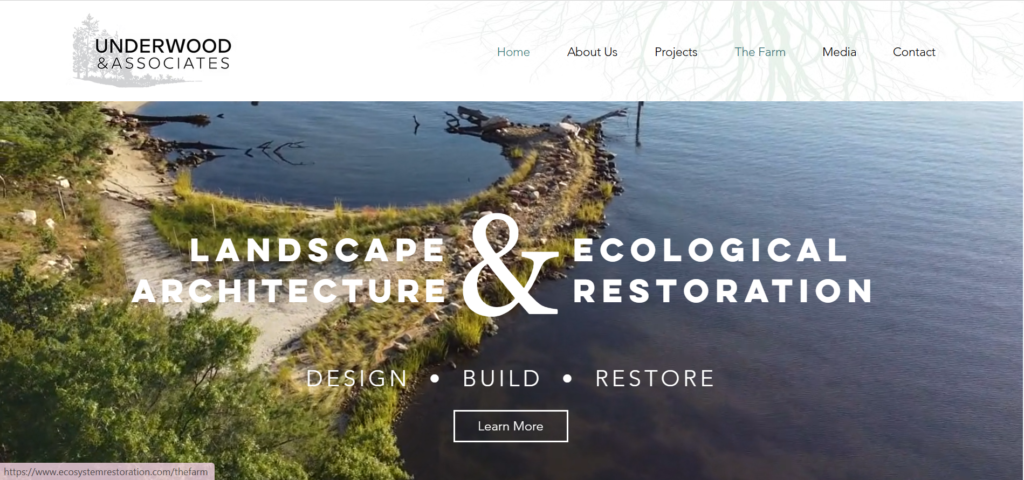Go to the Home page

pos(513,52)
